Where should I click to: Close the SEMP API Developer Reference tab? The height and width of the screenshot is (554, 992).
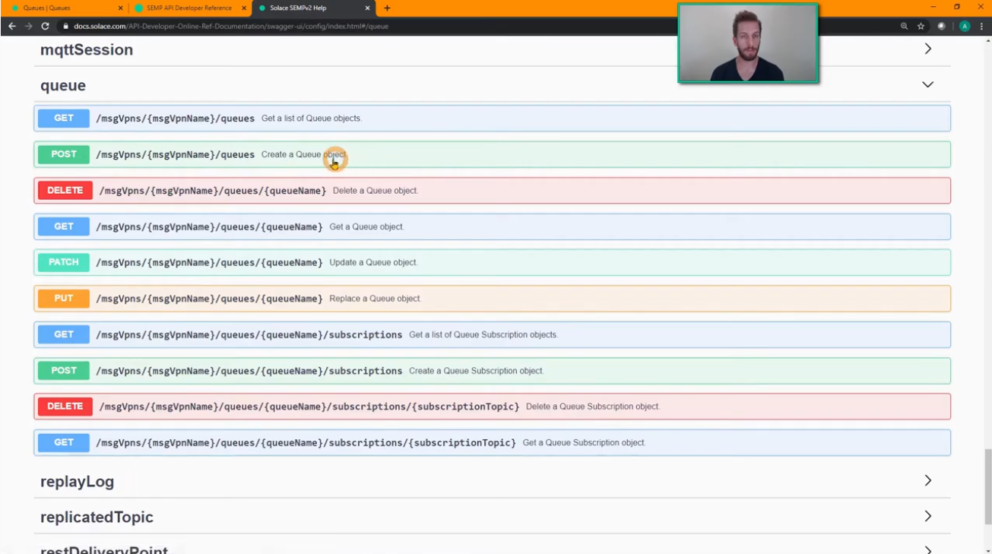click(243, 8)
